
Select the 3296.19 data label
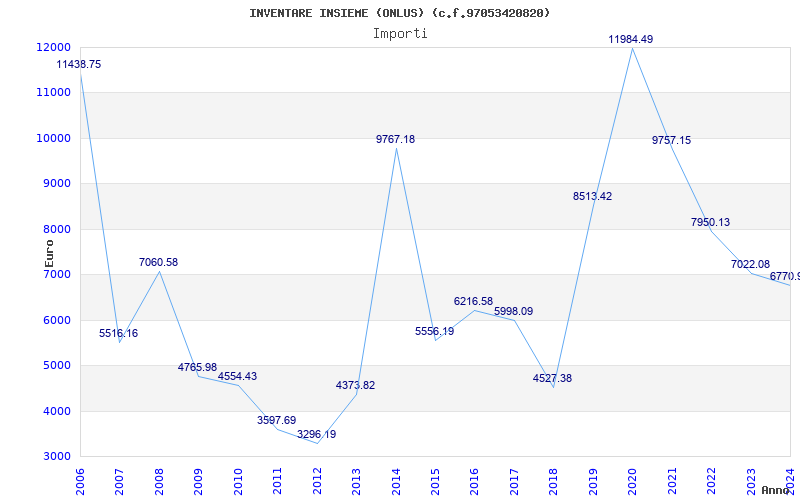[316, 434]
